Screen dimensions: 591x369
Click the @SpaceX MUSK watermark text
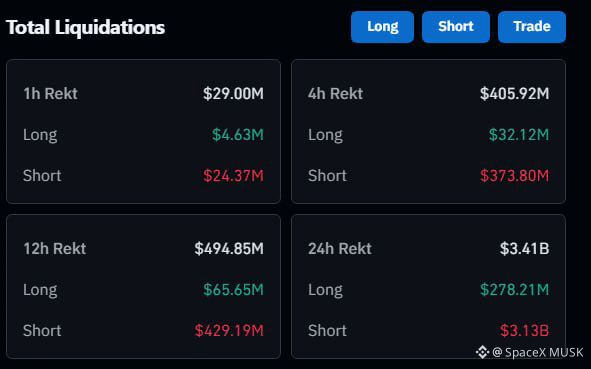(x=538, y=352)
